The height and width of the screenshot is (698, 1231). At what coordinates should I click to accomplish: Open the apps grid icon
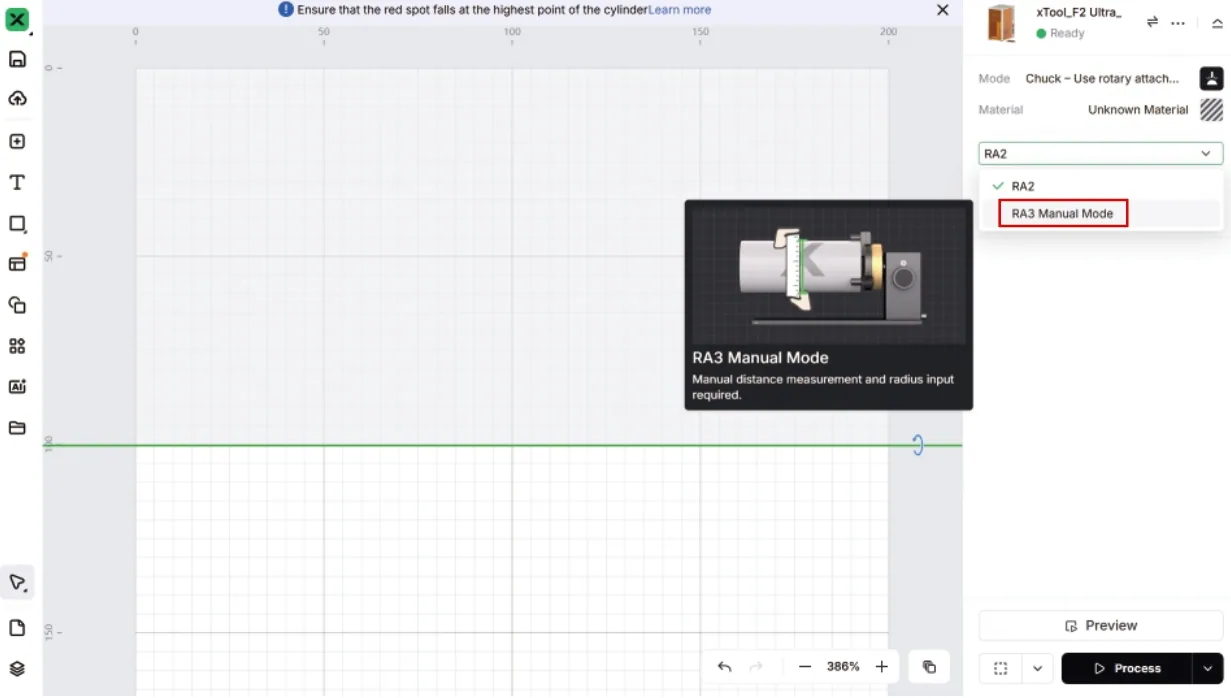coord(17,346)
